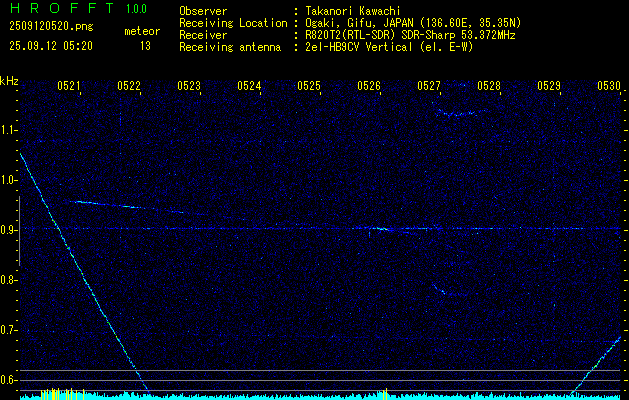Screen dimensions: 629x400
Task: Click the 0521 time marker
Action: 69,86
